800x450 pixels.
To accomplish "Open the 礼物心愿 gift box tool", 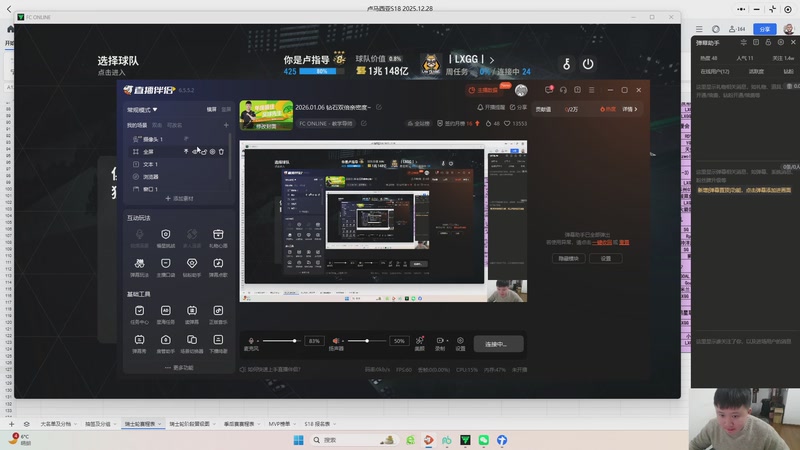I will pyautogui.click(x=218, y=238).
